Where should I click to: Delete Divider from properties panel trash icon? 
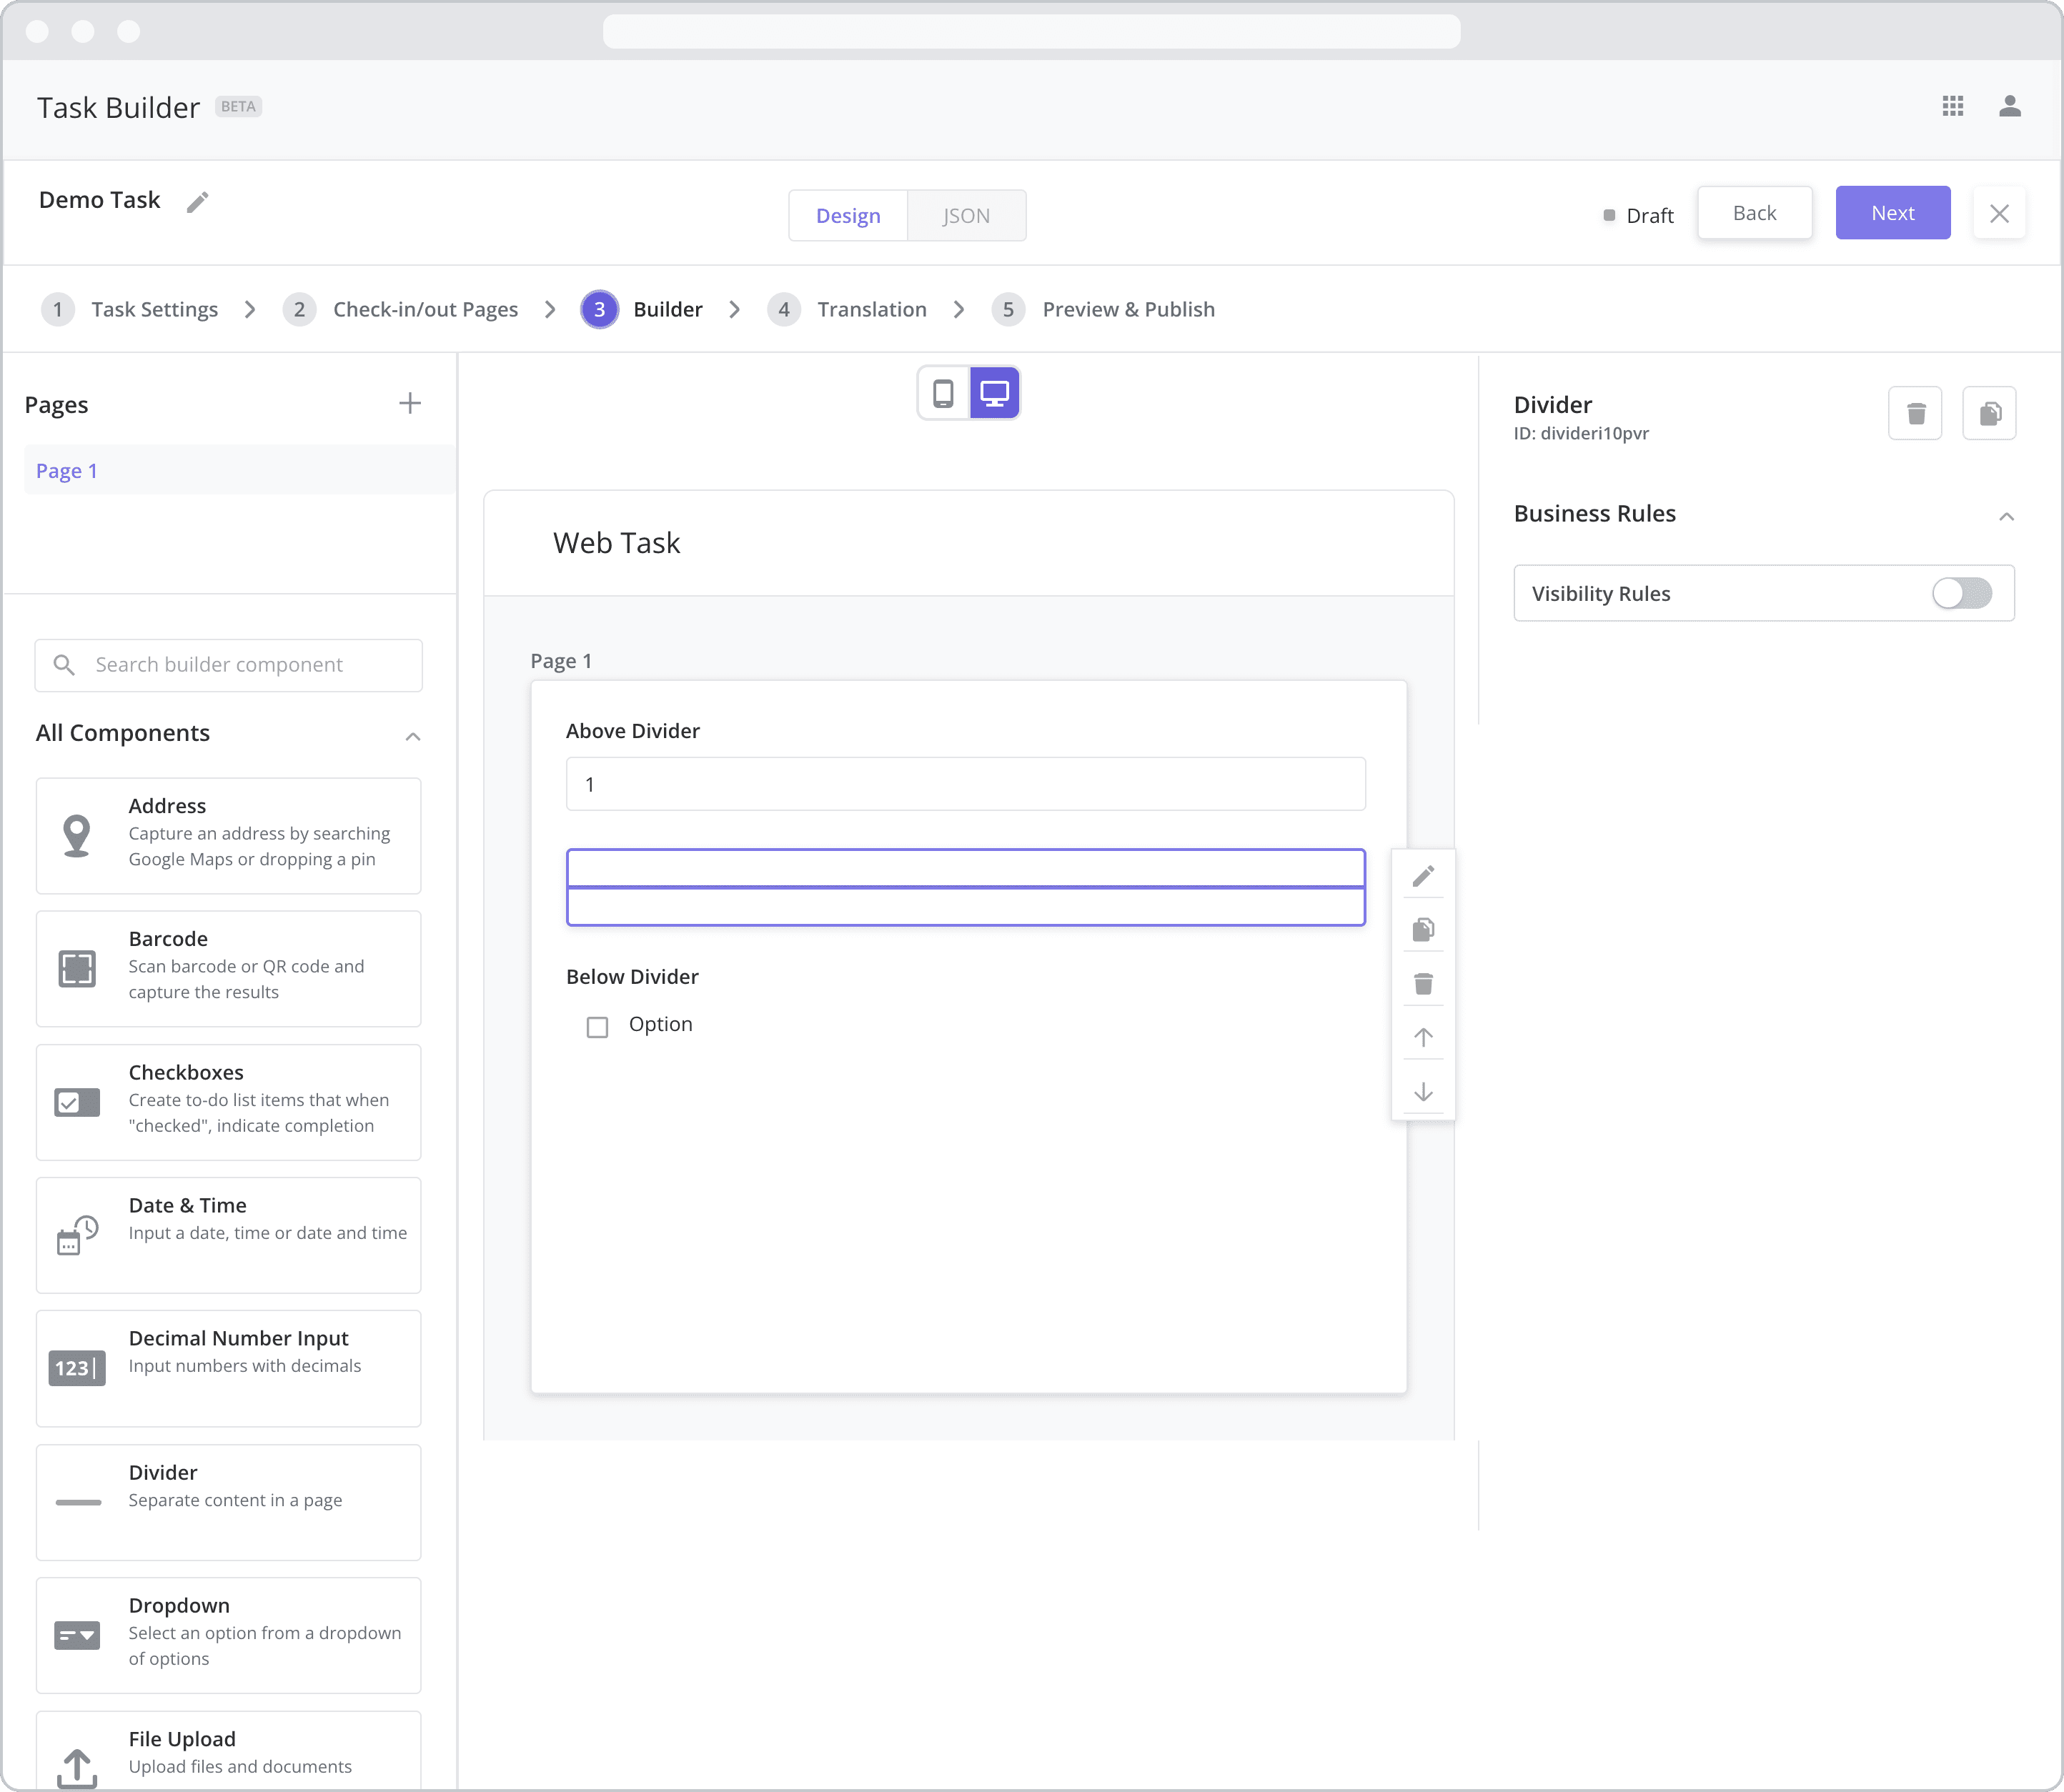tap(1915, 413)
